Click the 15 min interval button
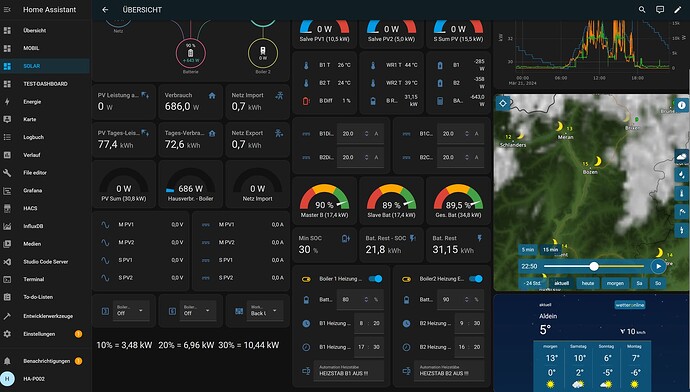This screenshot has height=392, width=690. click(x=550, y=249)
